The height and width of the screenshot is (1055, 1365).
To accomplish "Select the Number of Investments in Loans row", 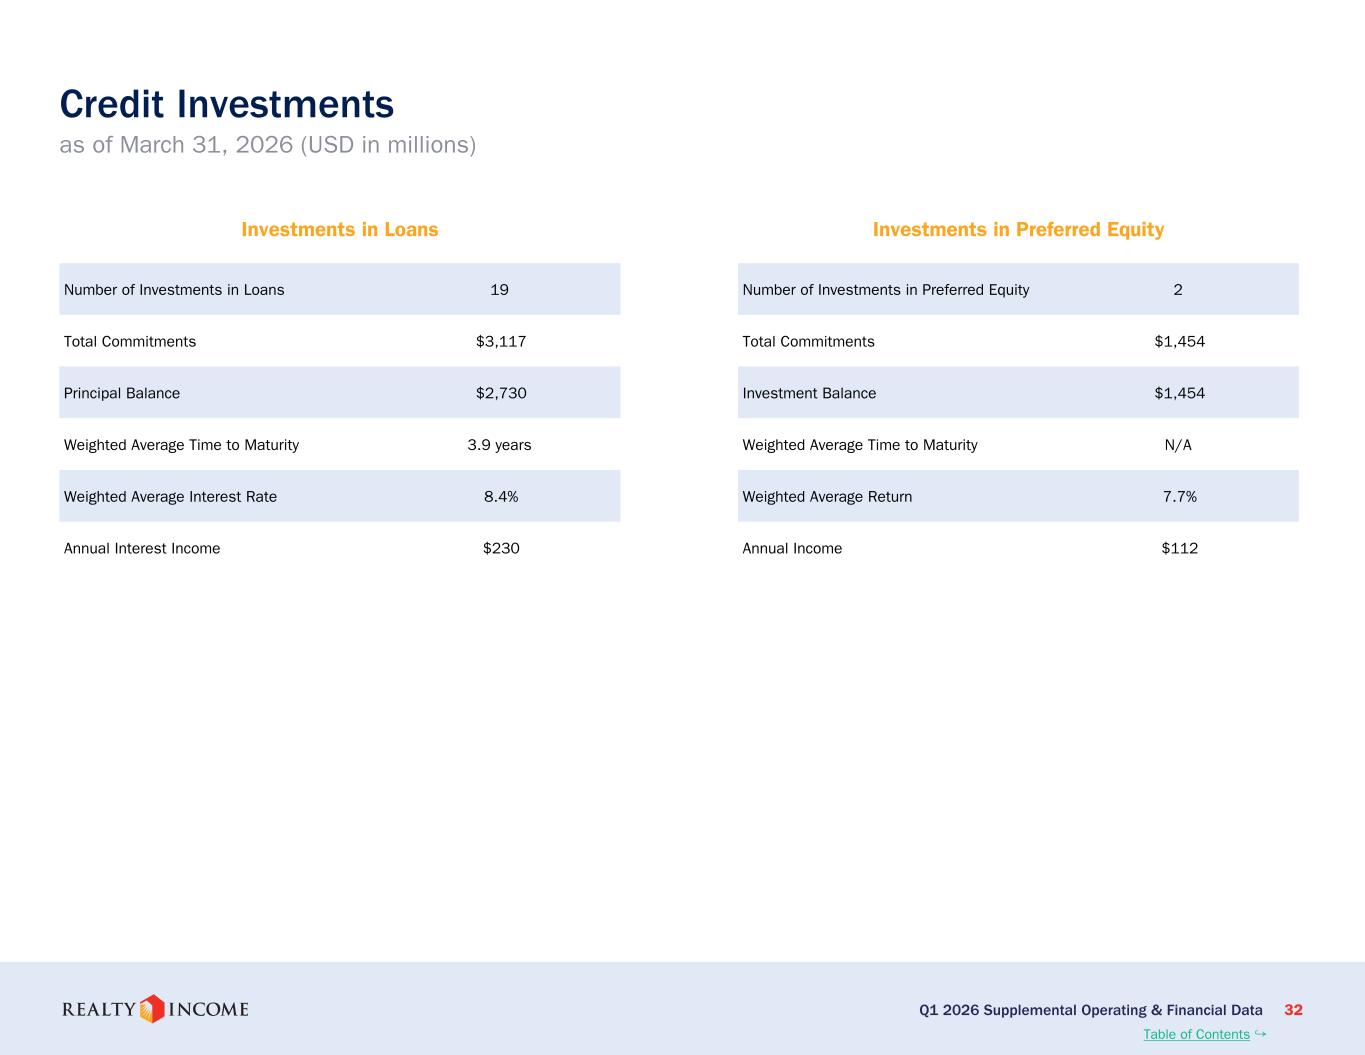I will [x=340, y=289].
